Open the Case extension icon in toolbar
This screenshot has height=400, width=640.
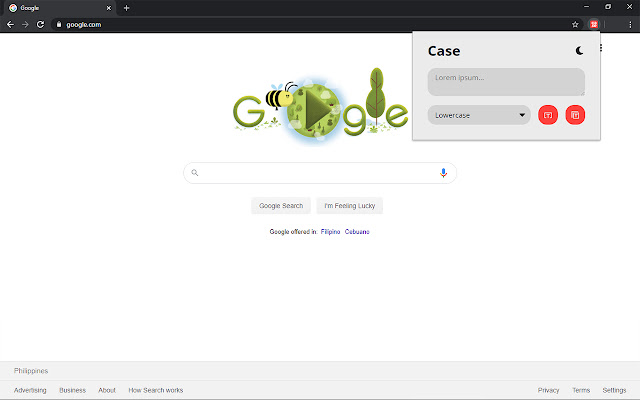[594, 24]
